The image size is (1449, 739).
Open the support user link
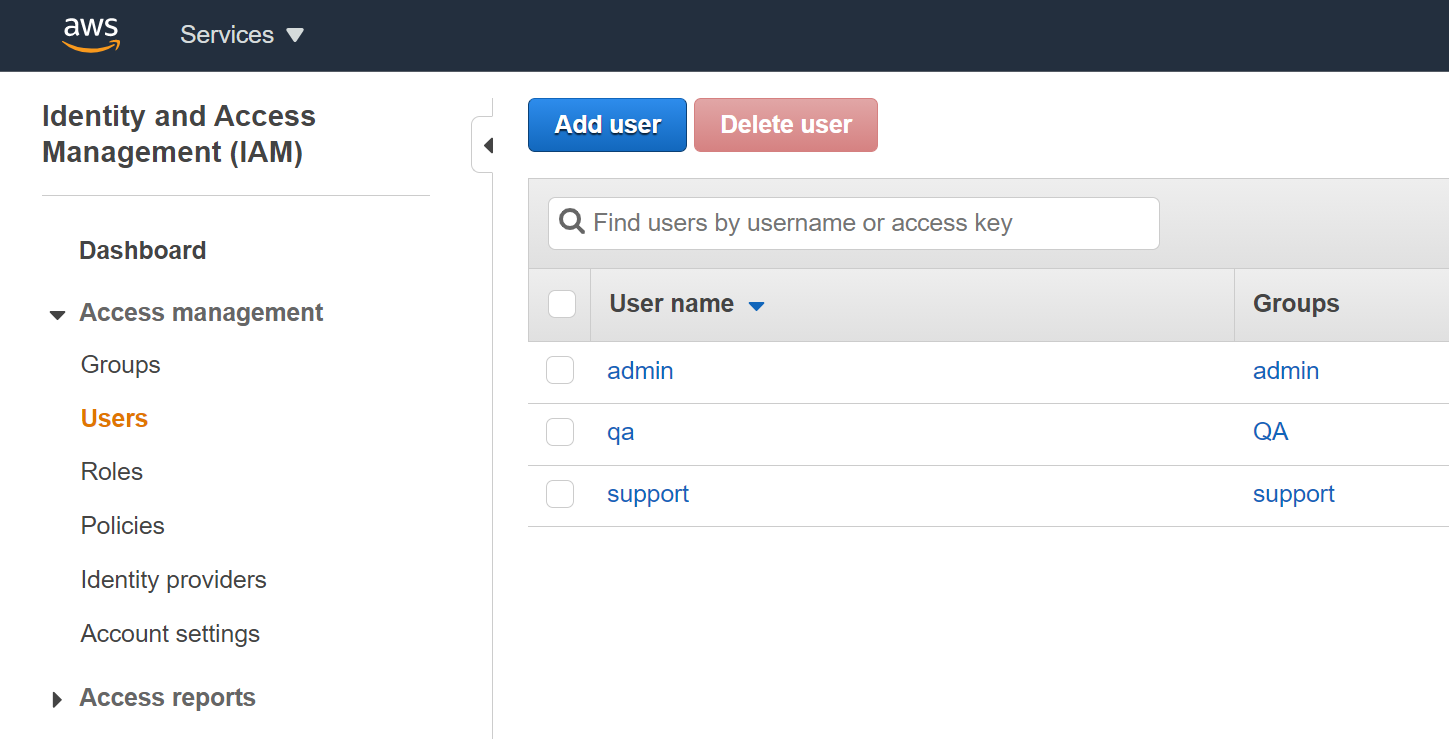[x=648, y=494]
